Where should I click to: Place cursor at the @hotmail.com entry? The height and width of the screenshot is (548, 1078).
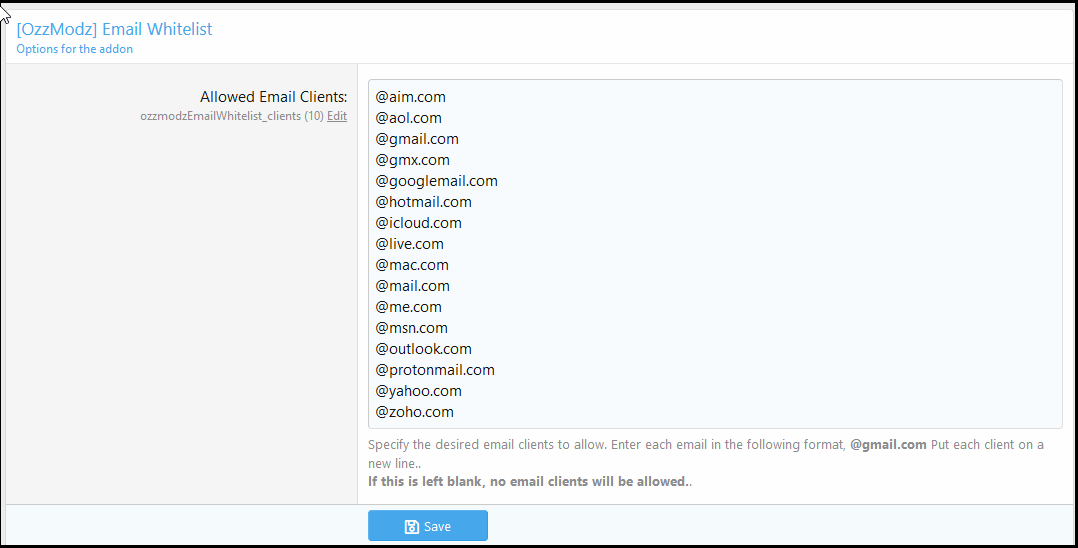pyautogui.click(x=424, y=202)
